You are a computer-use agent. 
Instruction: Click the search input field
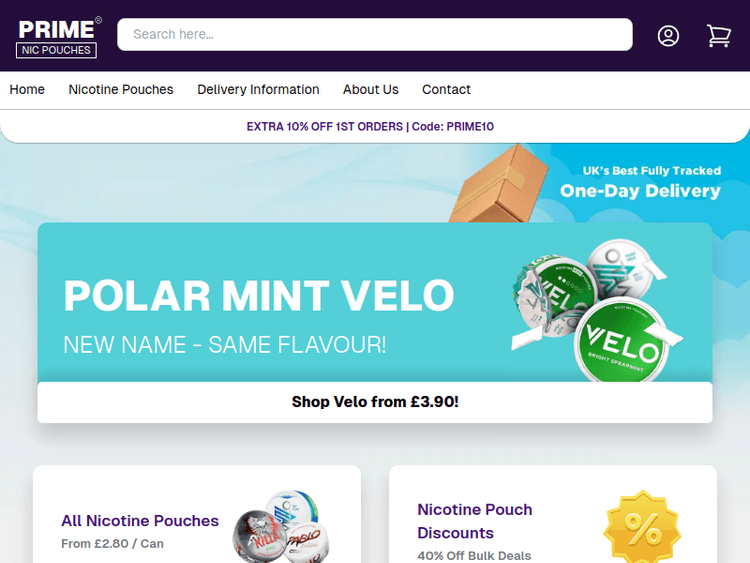coord(375,34)
